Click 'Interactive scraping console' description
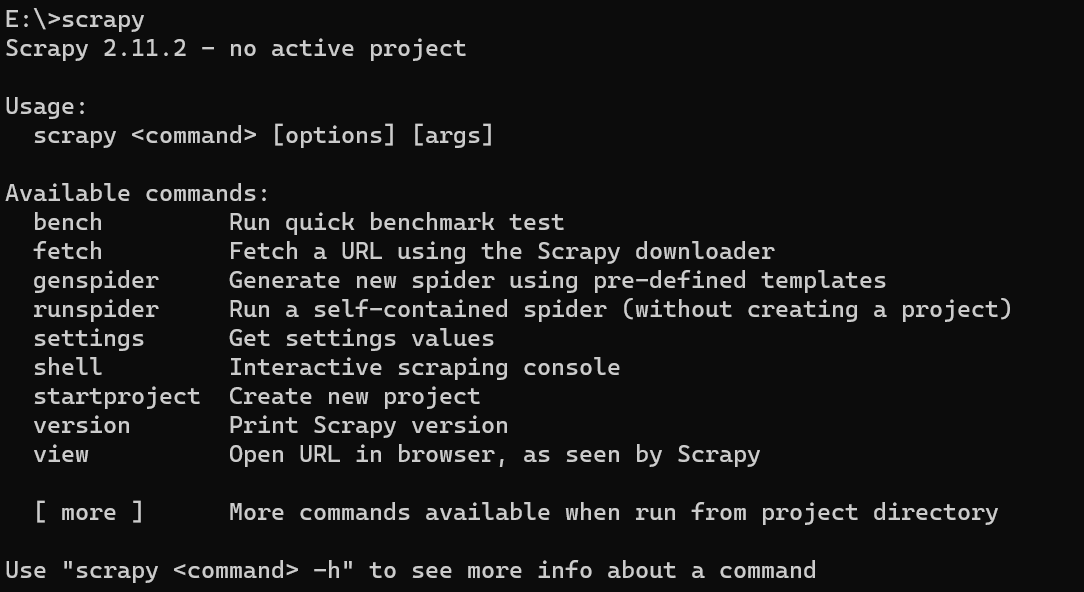 point(424,367)
